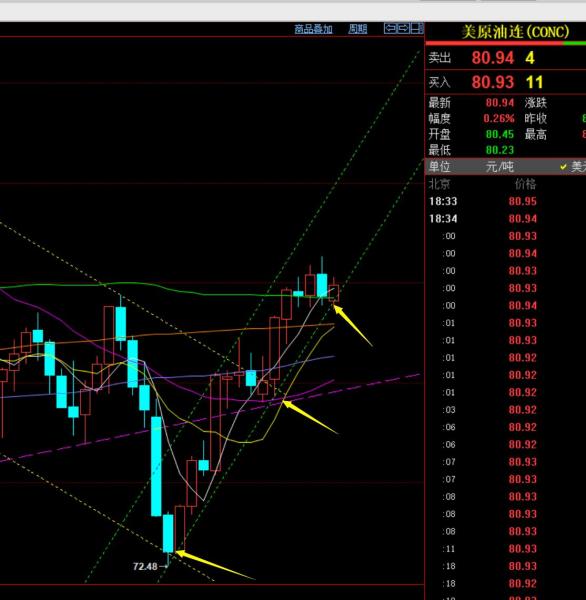
Task: Click the right-arrow chart navigation icon
Action: [x=403, y=28]
